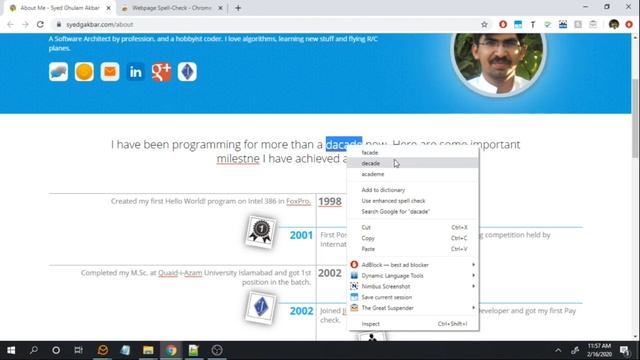The image size is (640, 360).
Task: Expand The Great Suspender submenu
Action: [x=413, y=308]
